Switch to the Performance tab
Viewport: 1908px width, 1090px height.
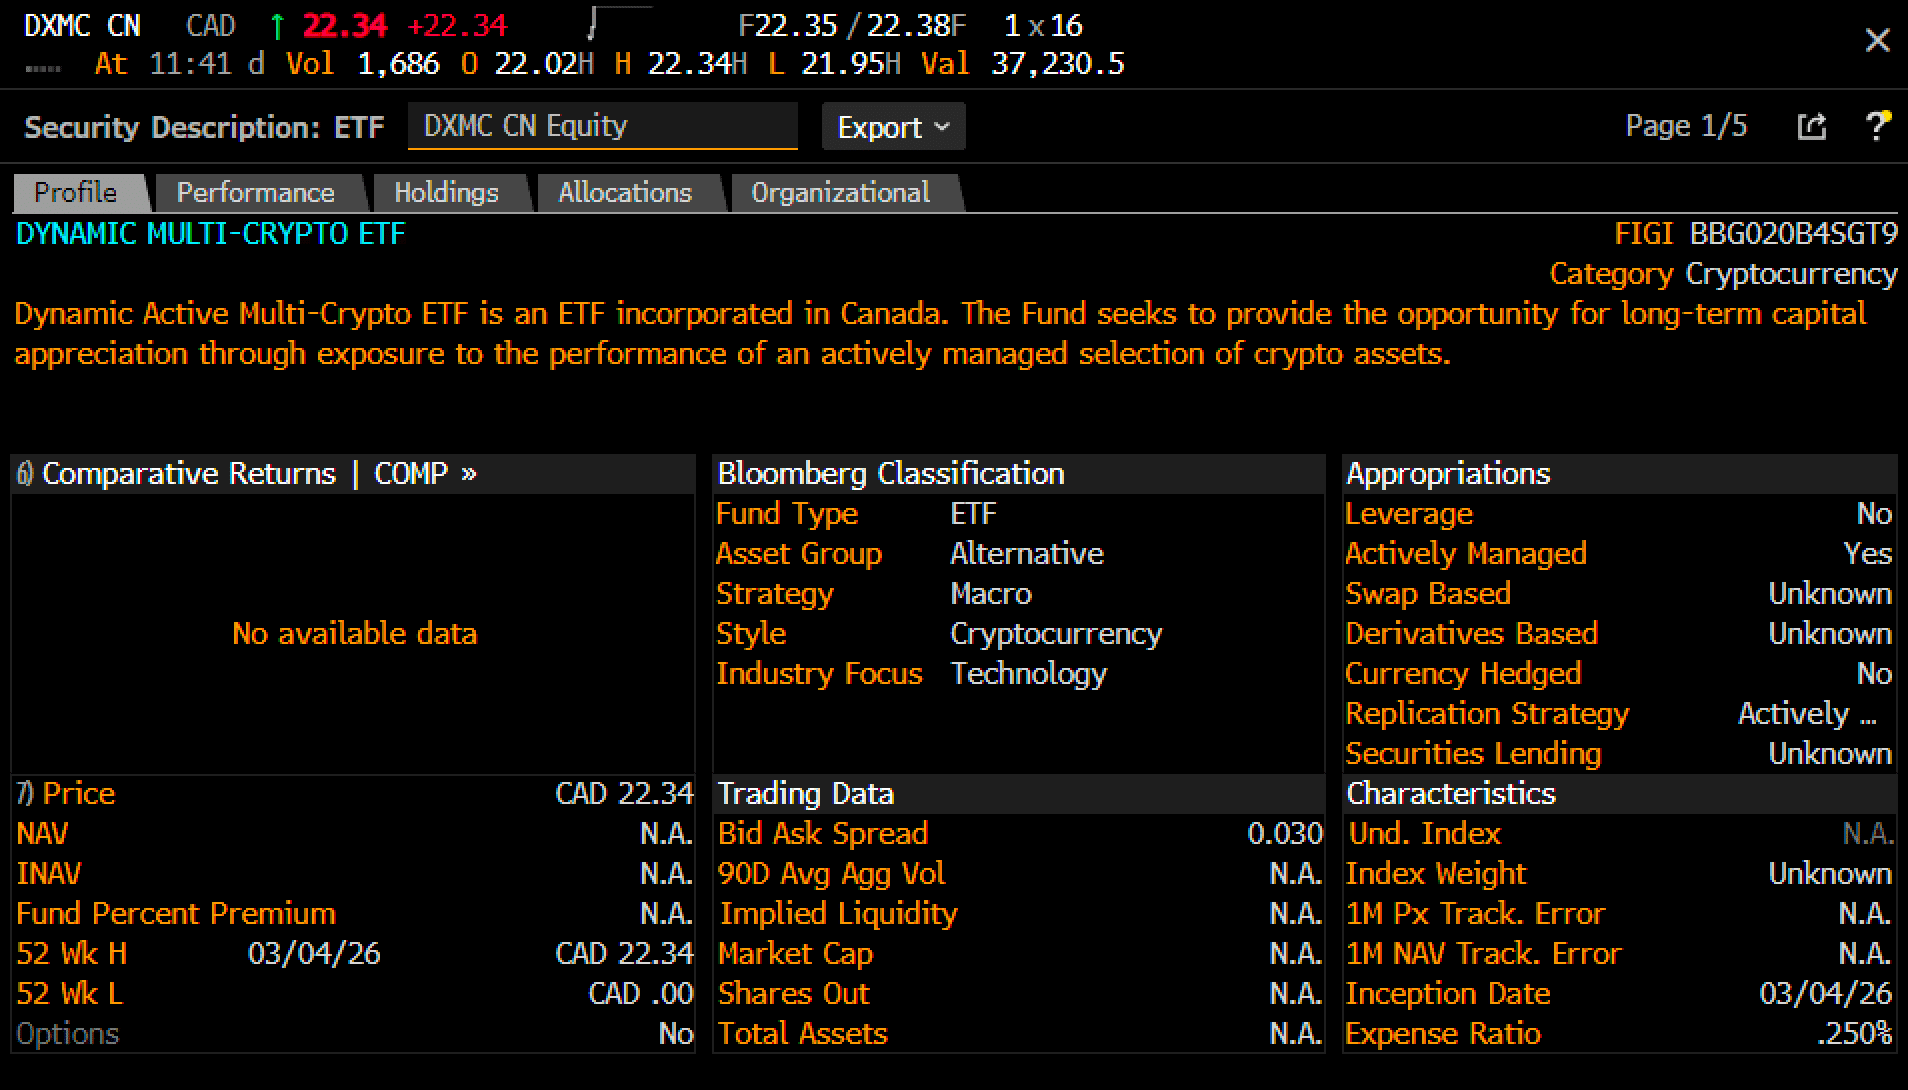[256, 191]
